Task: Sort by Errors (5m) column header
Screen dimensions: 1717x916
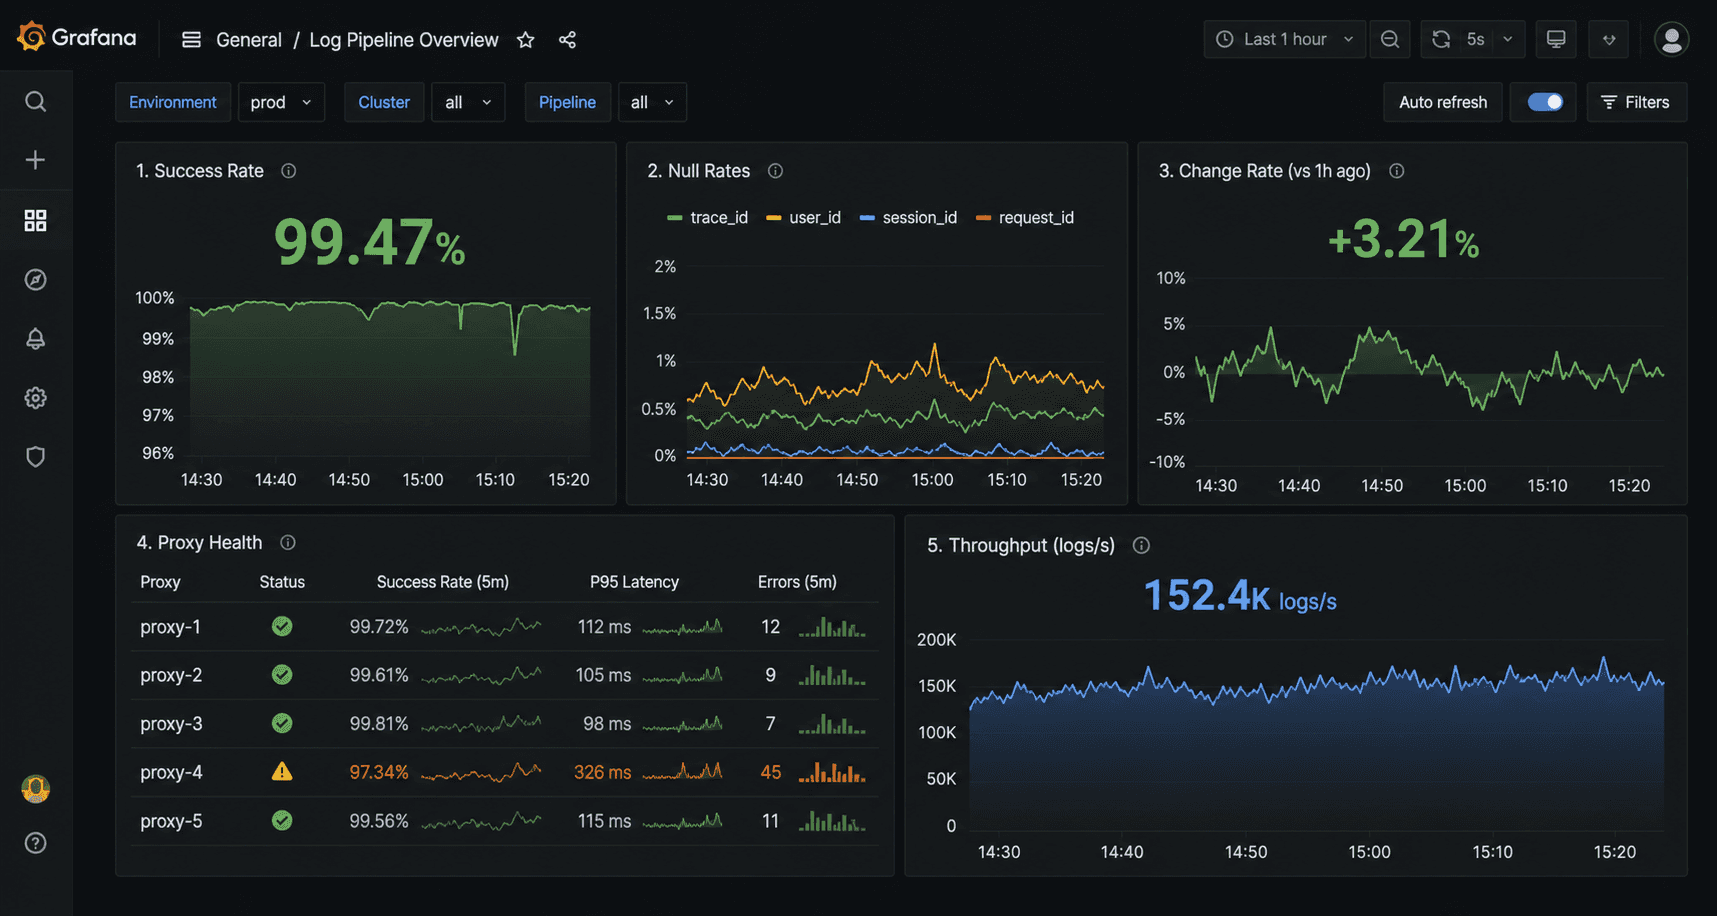Action: 797,582
